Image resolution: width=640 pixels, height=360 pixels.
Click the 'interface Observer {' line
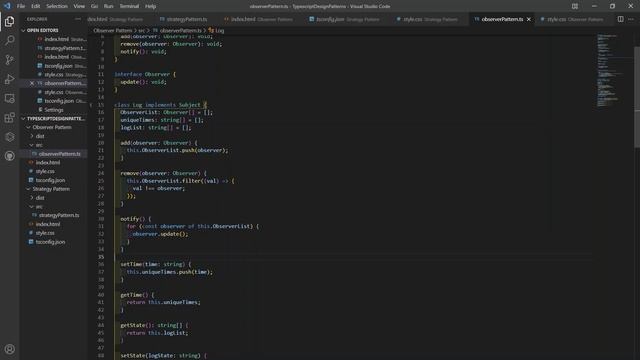click(x=145, y=74)
